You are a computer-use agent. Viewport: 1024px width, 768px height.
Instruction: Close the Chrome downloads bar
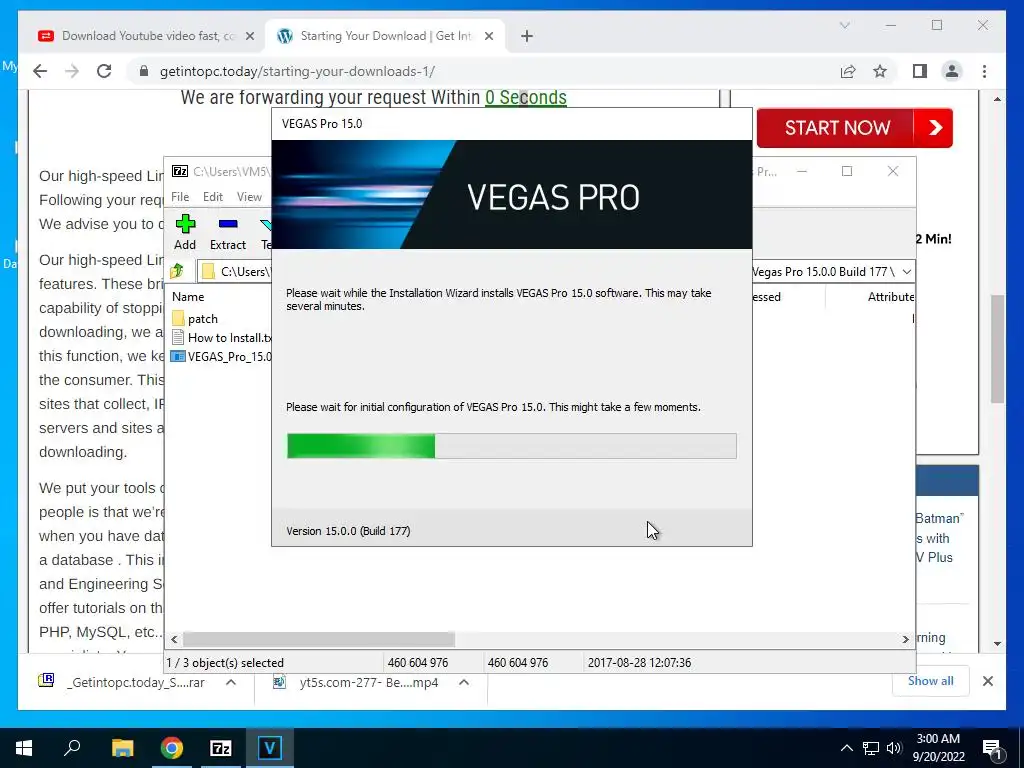click(987, 681)
